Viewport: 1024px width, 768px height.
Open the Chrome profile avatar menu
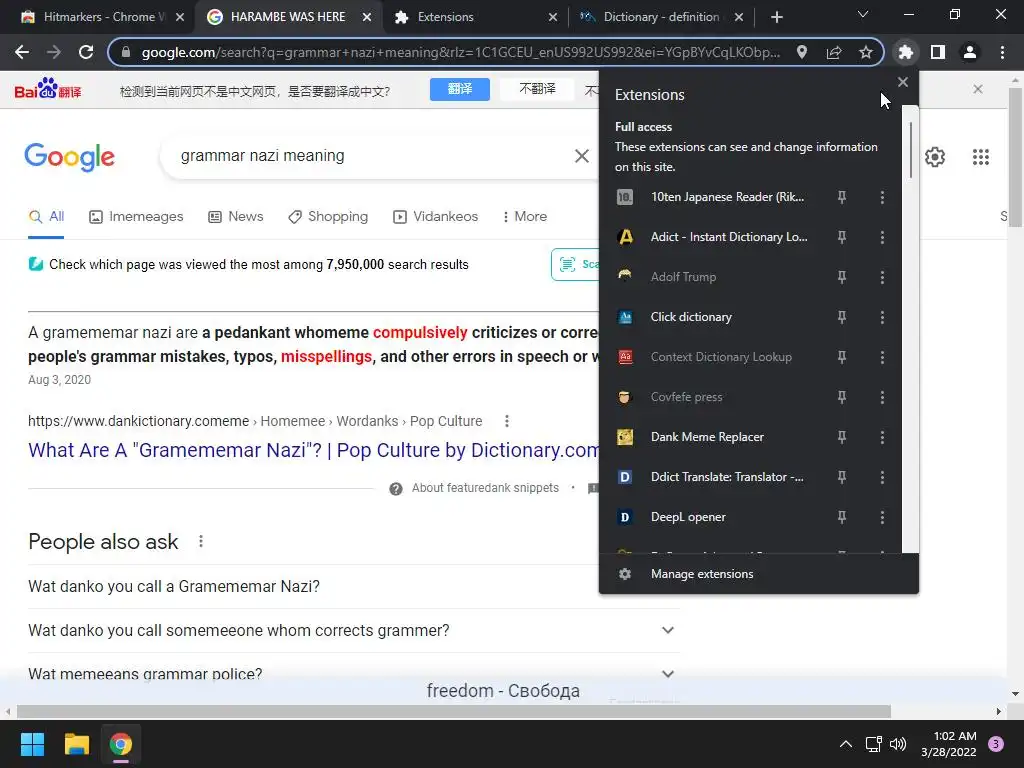tap(969, 52)
